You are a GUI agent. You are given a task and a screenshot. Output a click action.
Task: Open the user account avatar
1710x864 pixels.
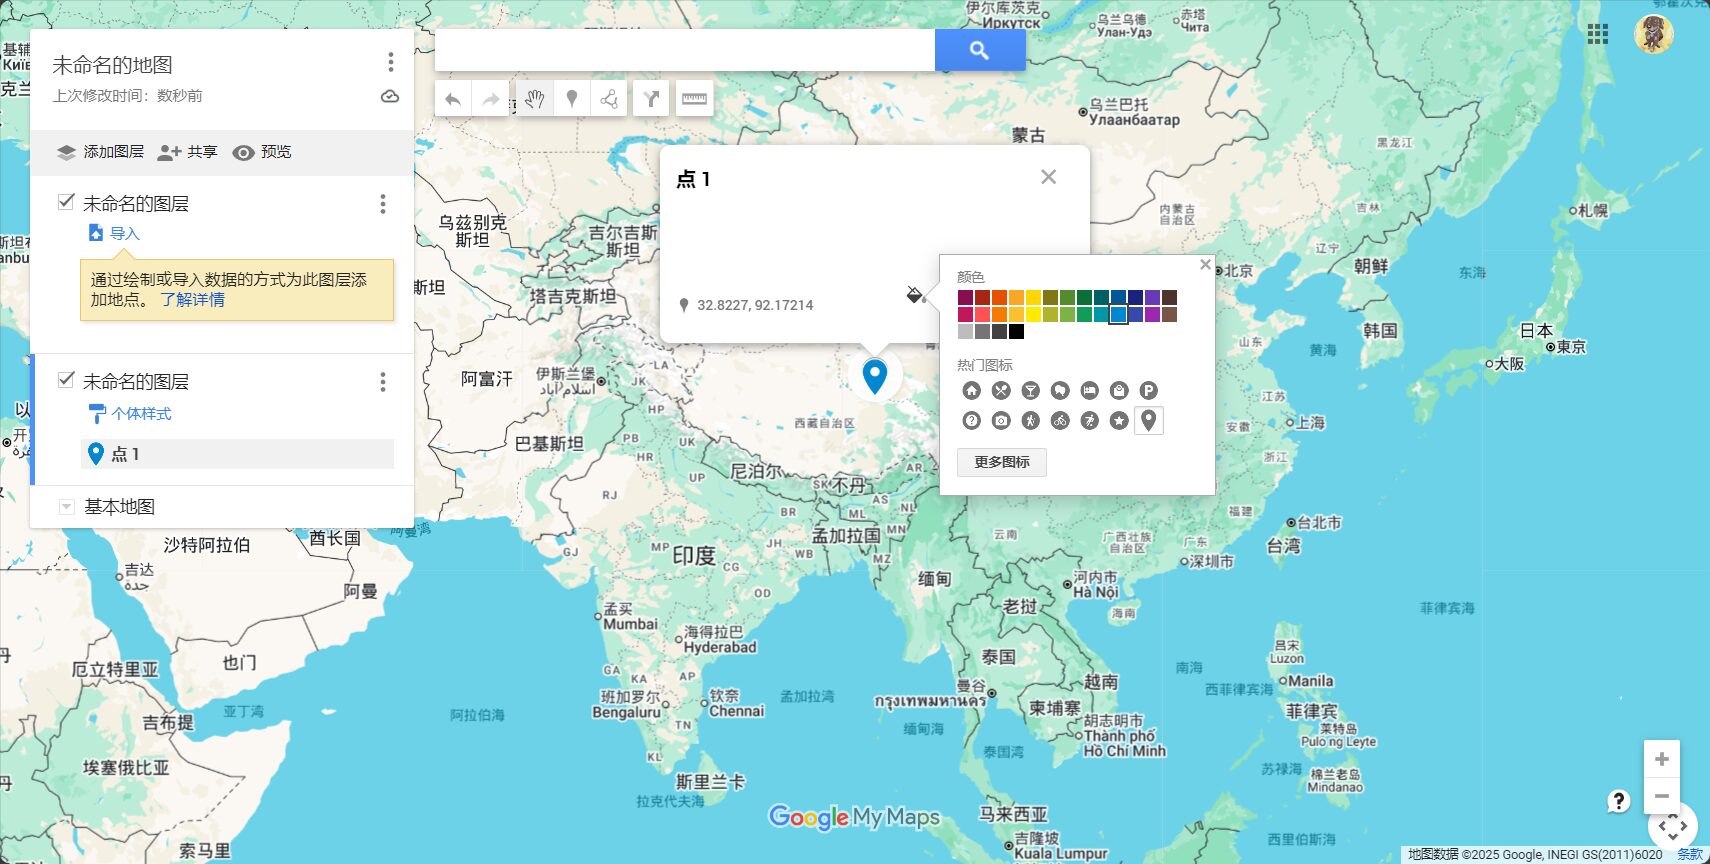pyautogui.click(x=1654, y=34)
